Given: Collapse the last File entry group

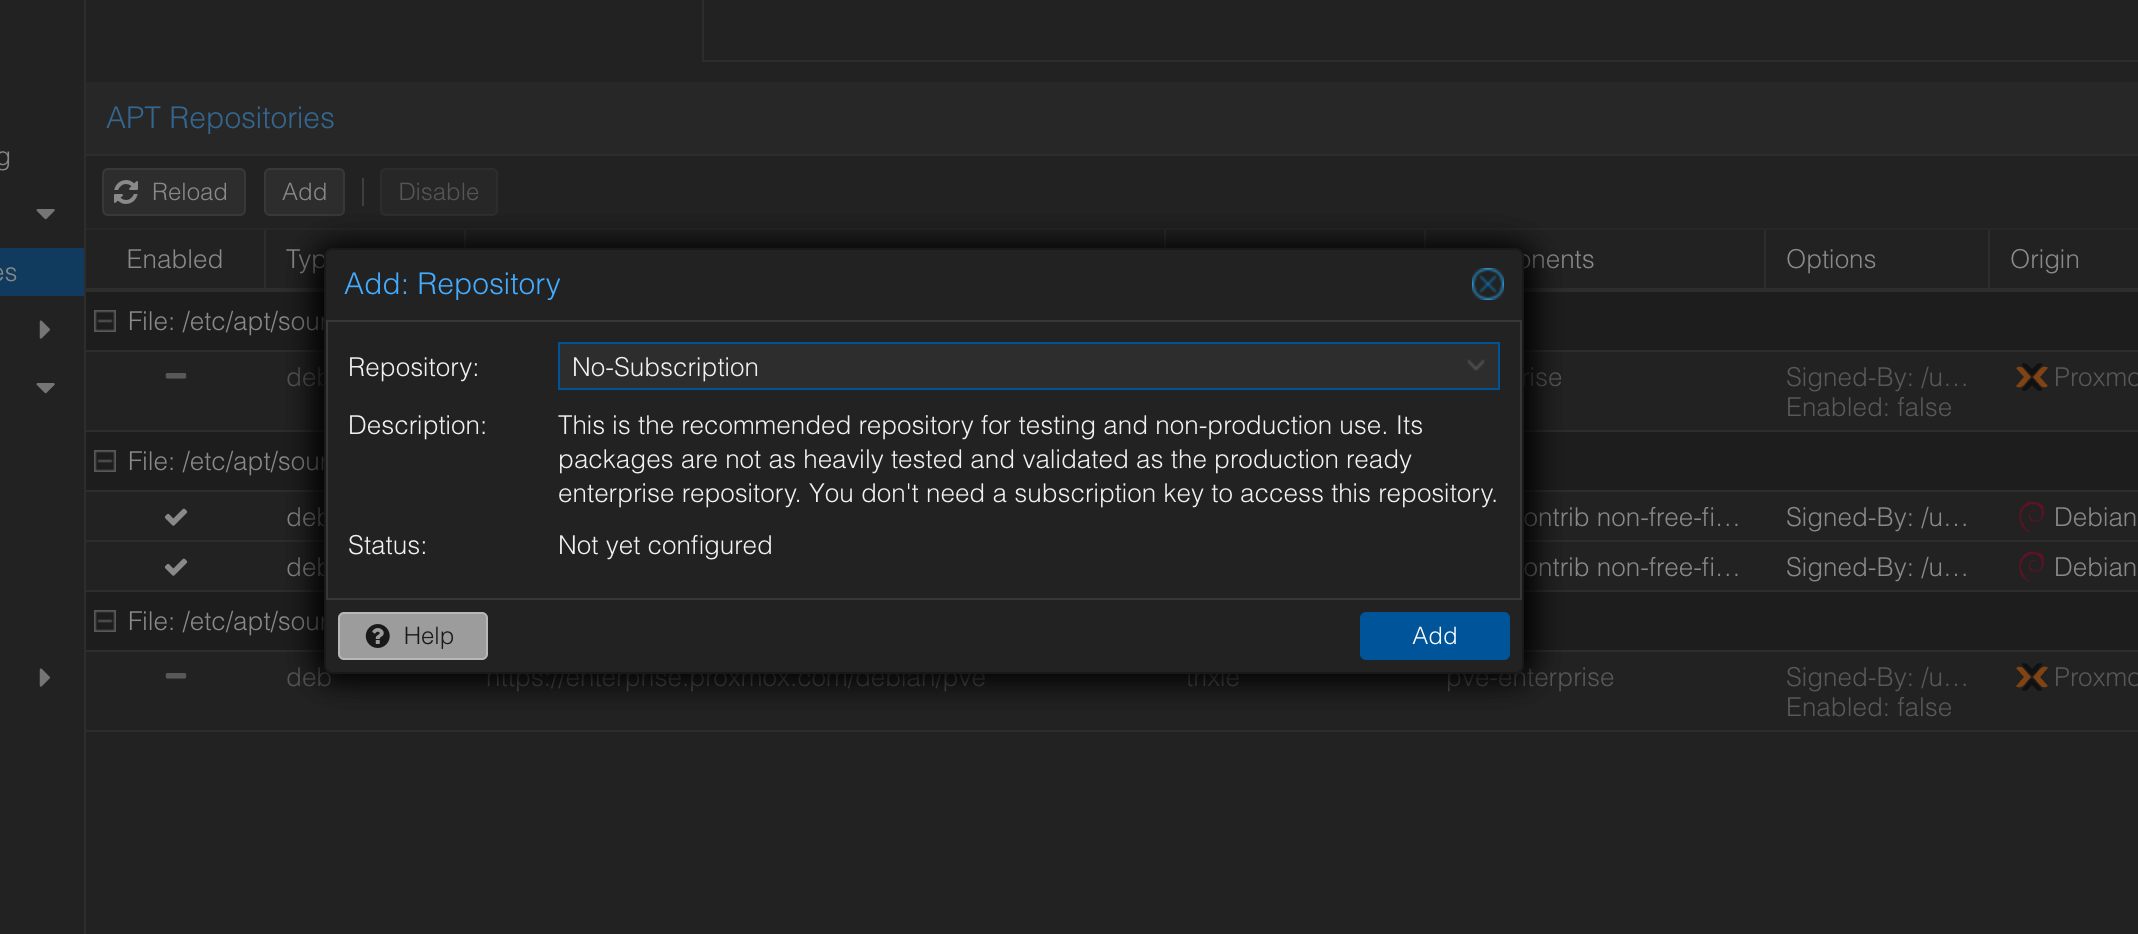Looking at the screenshot, I should pyautogui.click(x=104, y=621).
